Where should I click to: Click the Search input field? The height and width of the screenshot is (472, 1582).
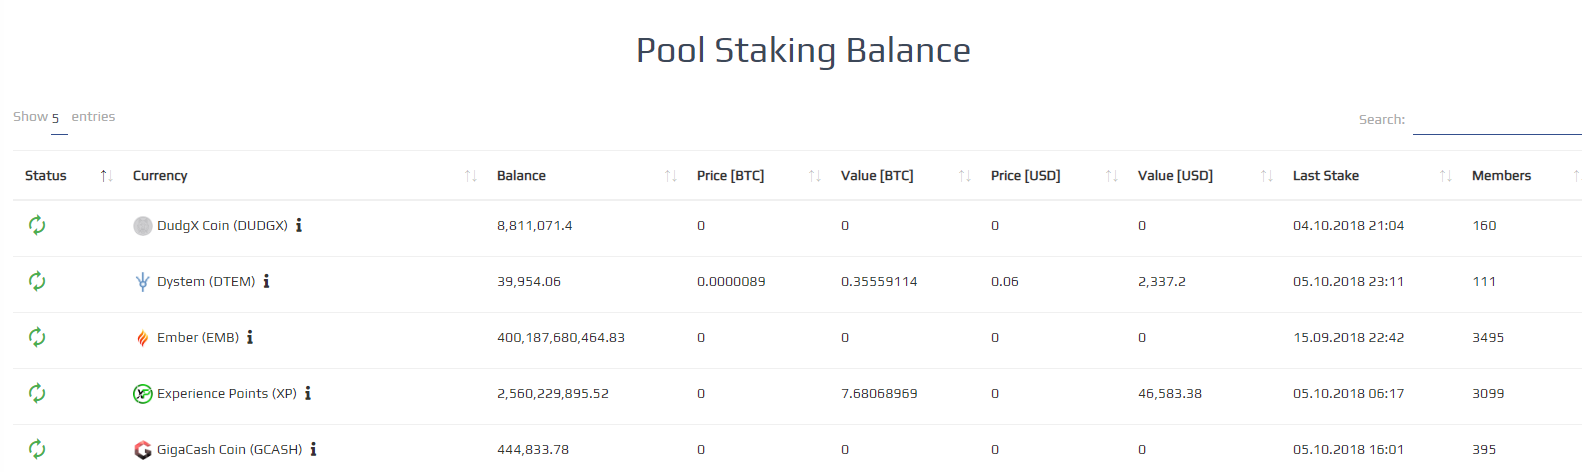coord(1497,120)
